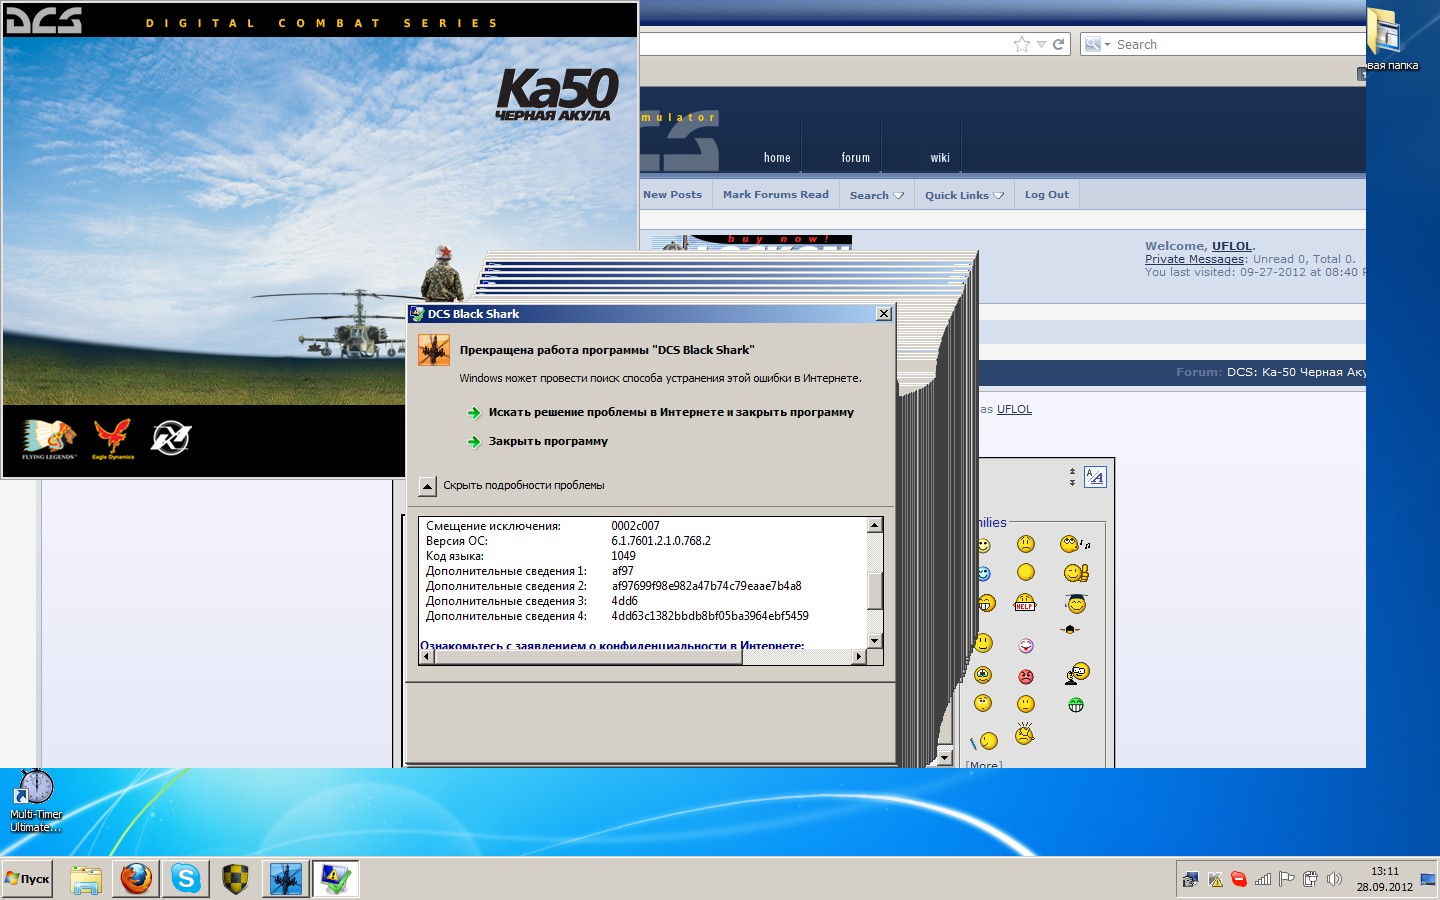The height and width of the screenshot is (900, 1440).
Task: Expand the forum Search dropdown menu
Action: [876, 195]
